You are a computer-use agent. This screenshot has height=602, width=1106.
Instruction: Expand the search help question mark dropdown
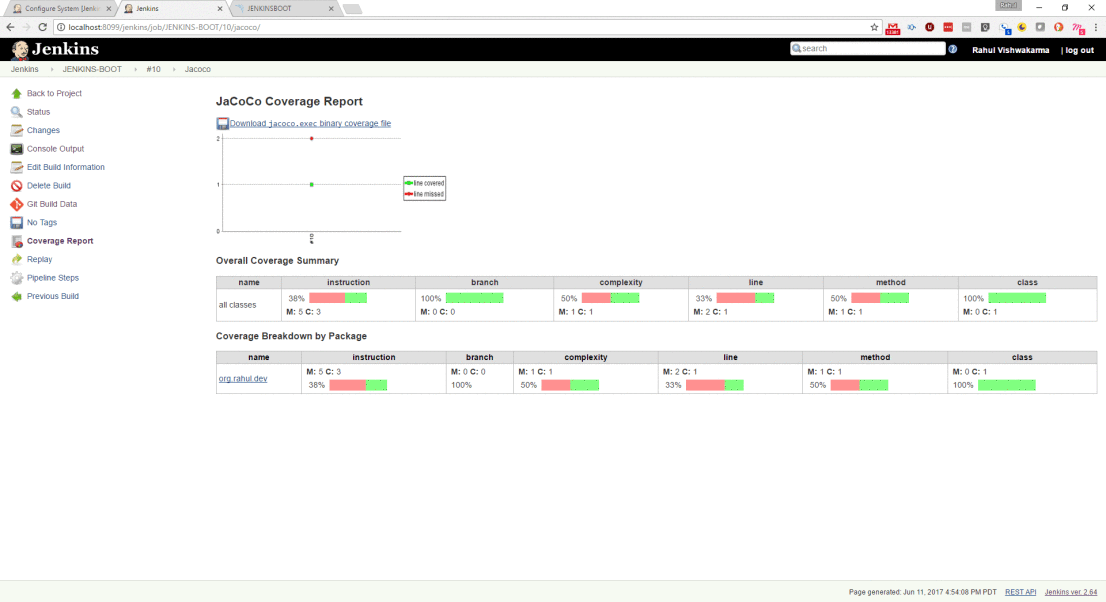tap(953, 48)
